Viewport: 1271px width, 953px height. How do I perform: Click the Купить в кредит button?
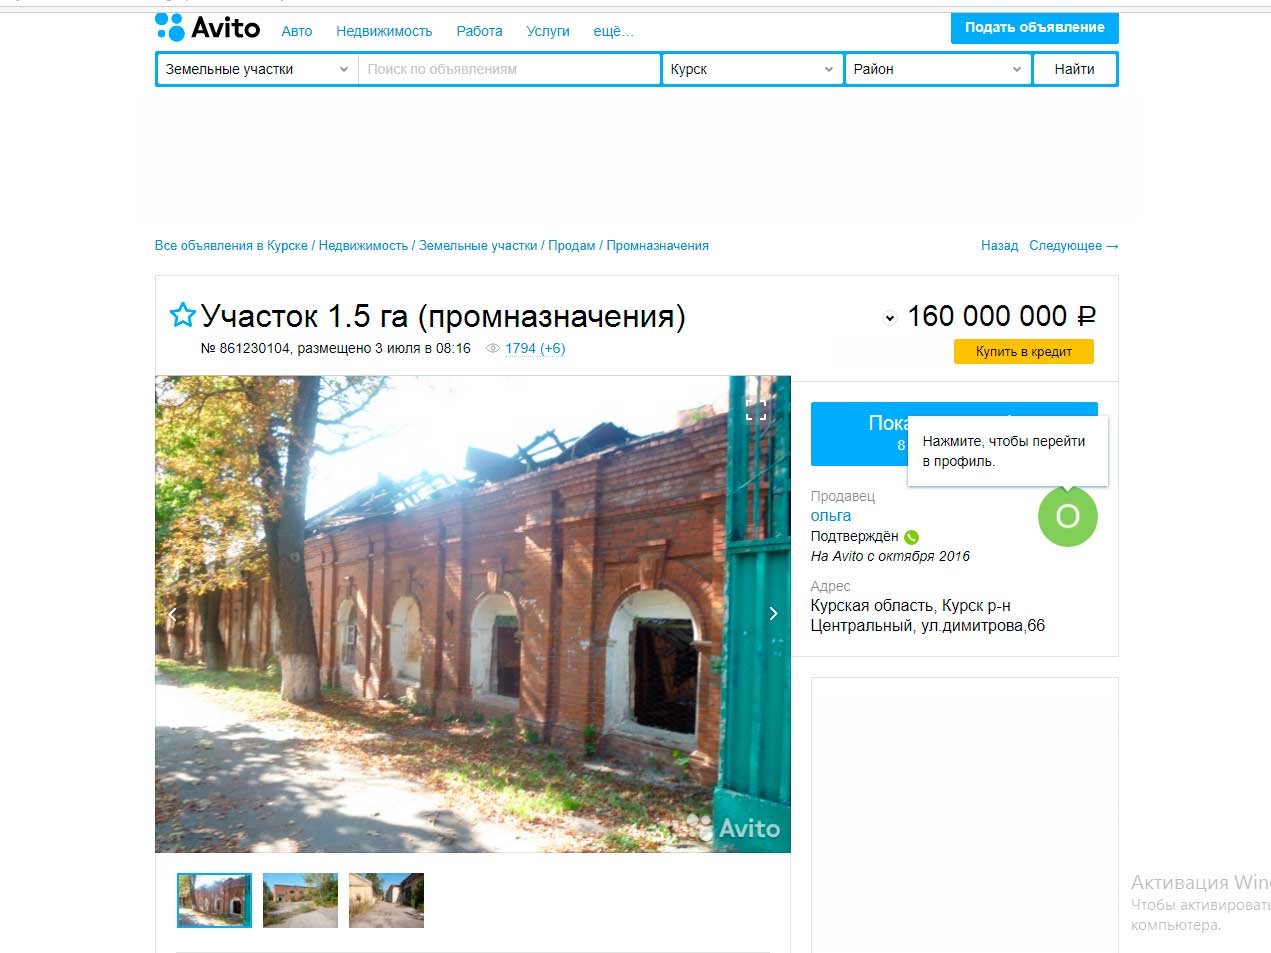click(1023, 351)
